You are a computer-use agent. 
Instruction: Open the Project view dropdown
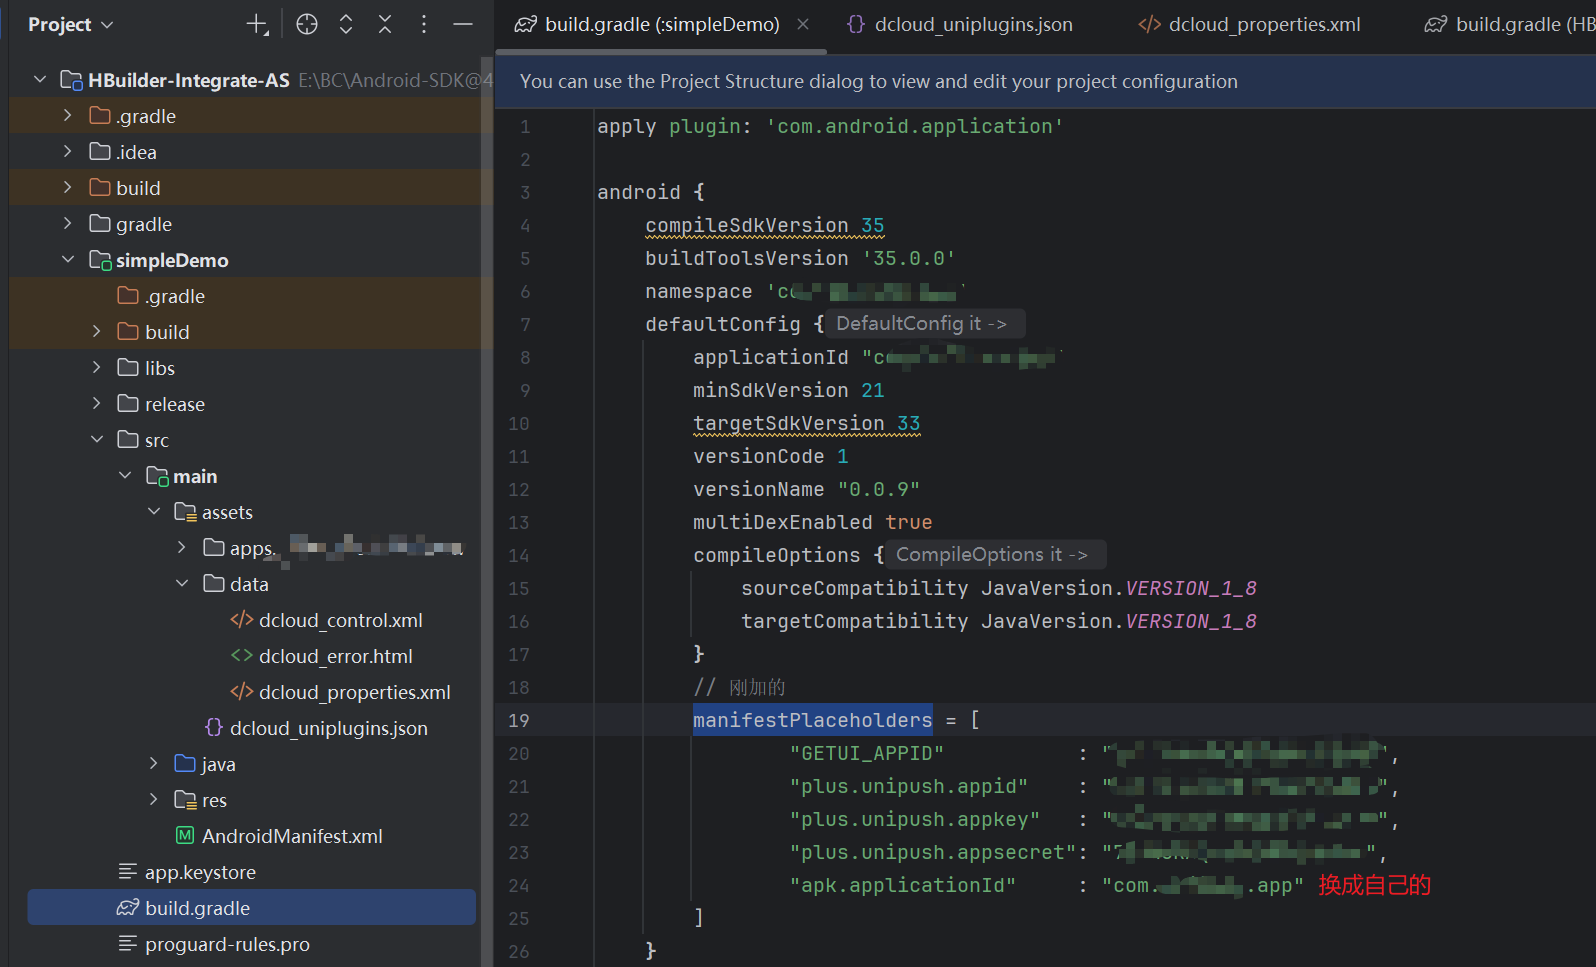pyautogui.click(x=70, y=25)
